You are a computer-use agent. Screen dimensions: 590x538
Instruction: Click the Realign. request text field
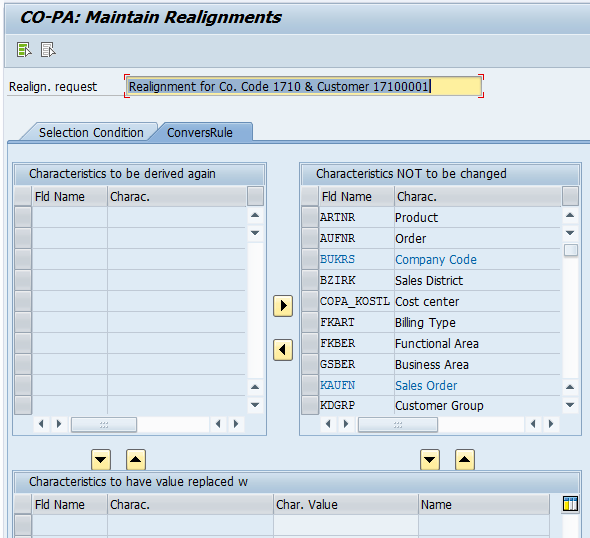304,87
